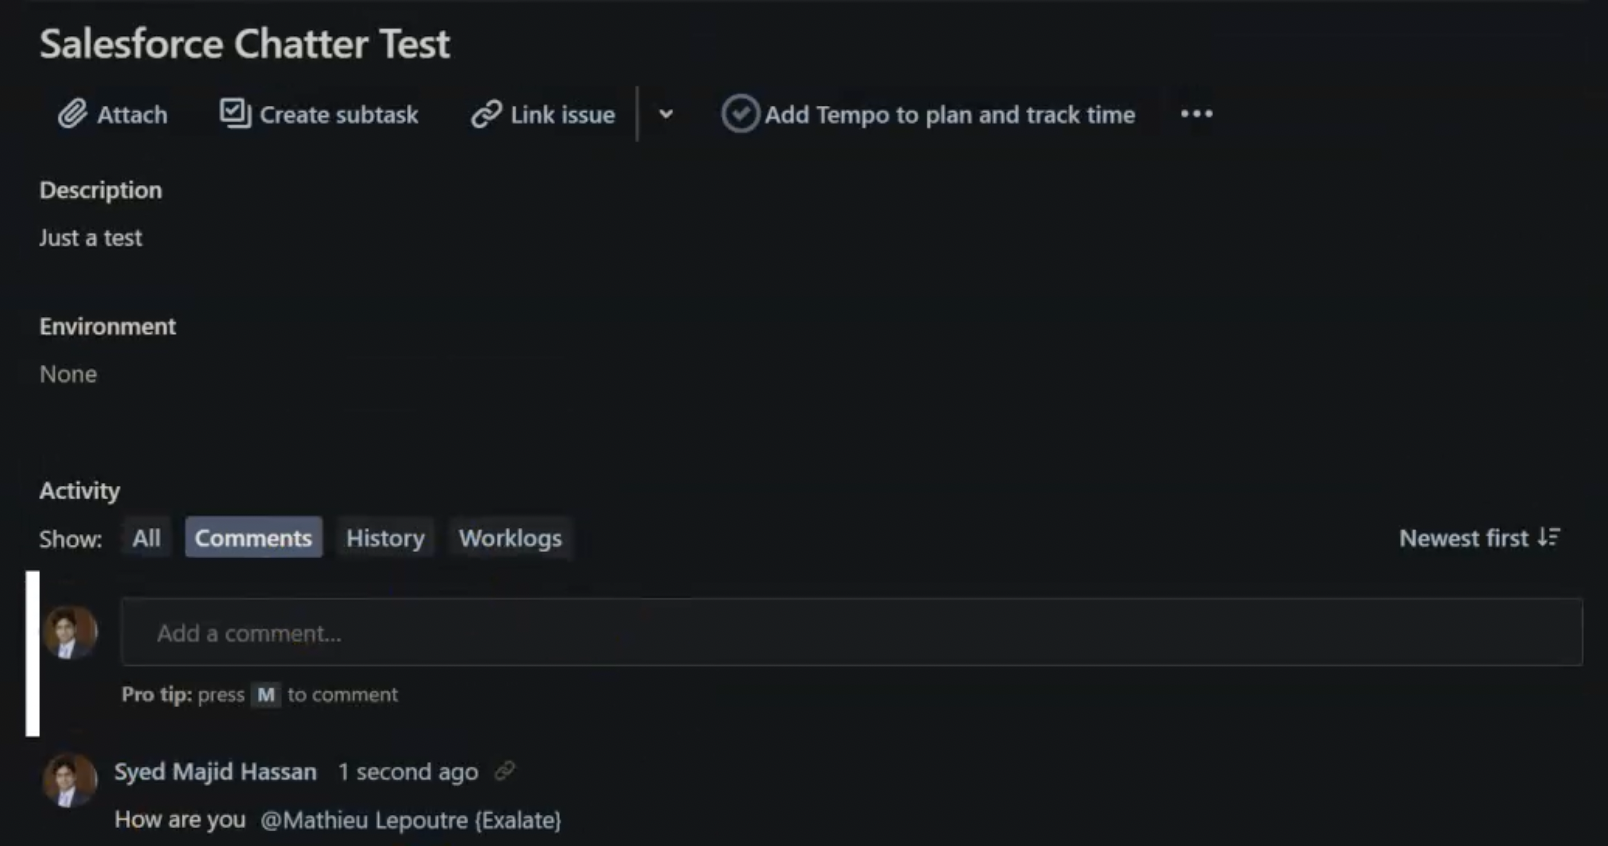This screenshot has width=1608, height=846.
Task: Click the Attach button label
Action: pos(132,115)
